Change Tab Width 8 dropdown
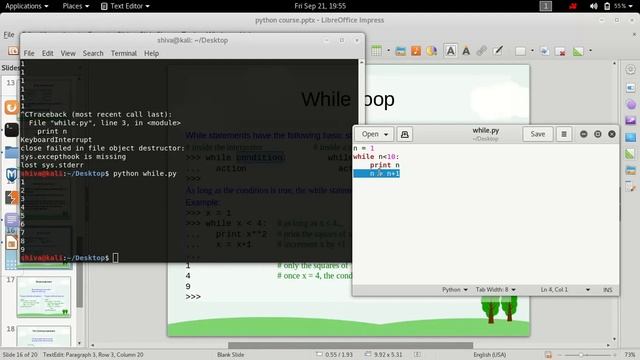This screenshot has width=640, height=360. (496, 289)
